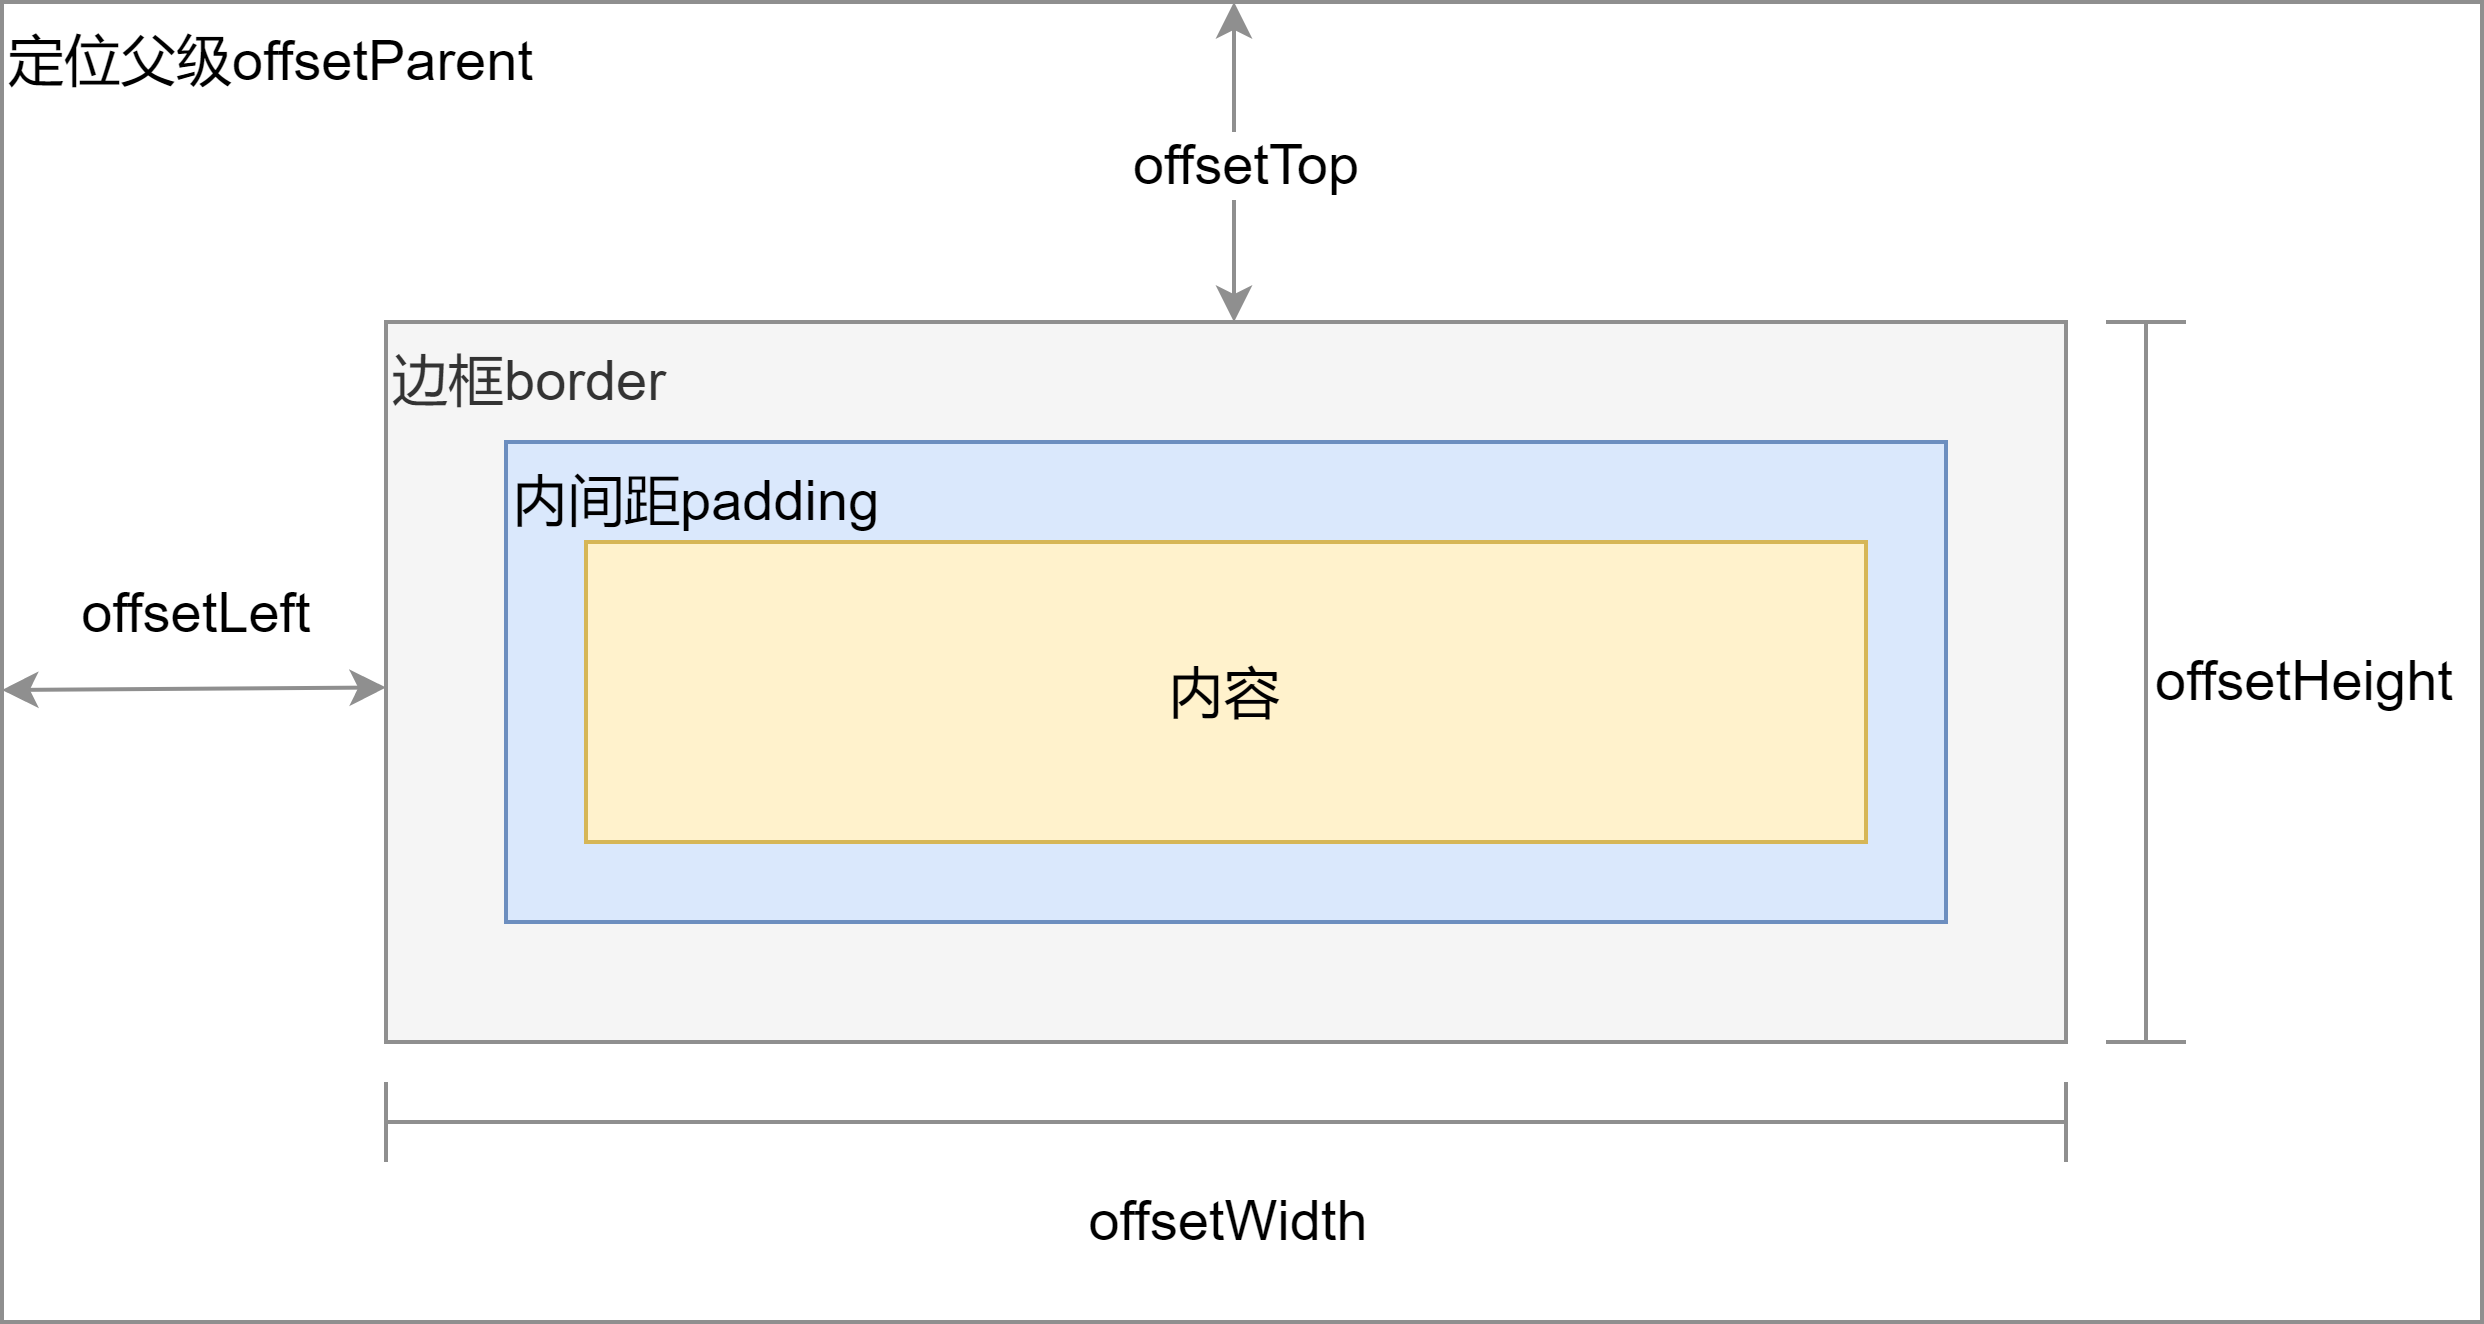Select the 边框border label
The width and height of the screenshot is (2484, 1324).
point(528,382)
